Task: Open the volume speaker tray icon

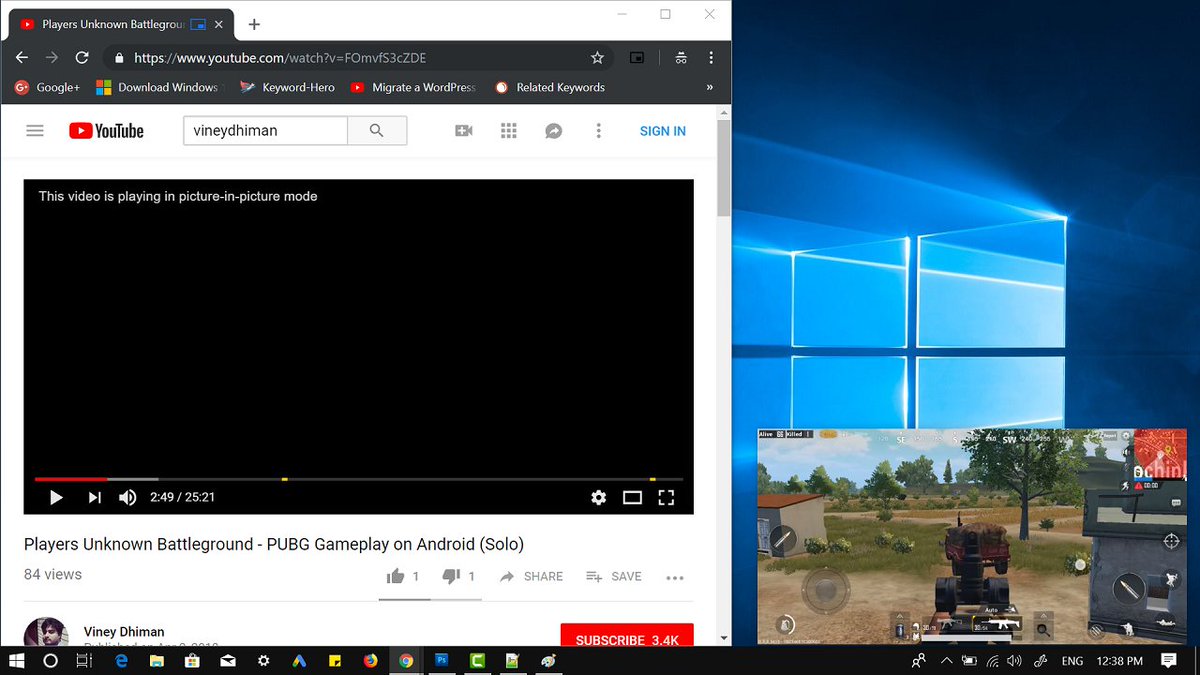Action: tap(1015, 661)
